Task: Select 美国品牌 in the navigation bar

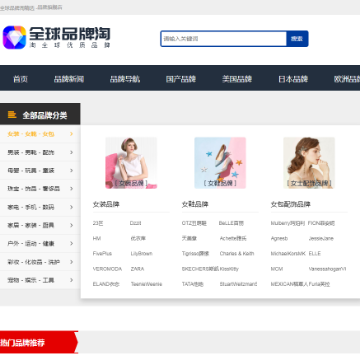Action: [237, 79]
